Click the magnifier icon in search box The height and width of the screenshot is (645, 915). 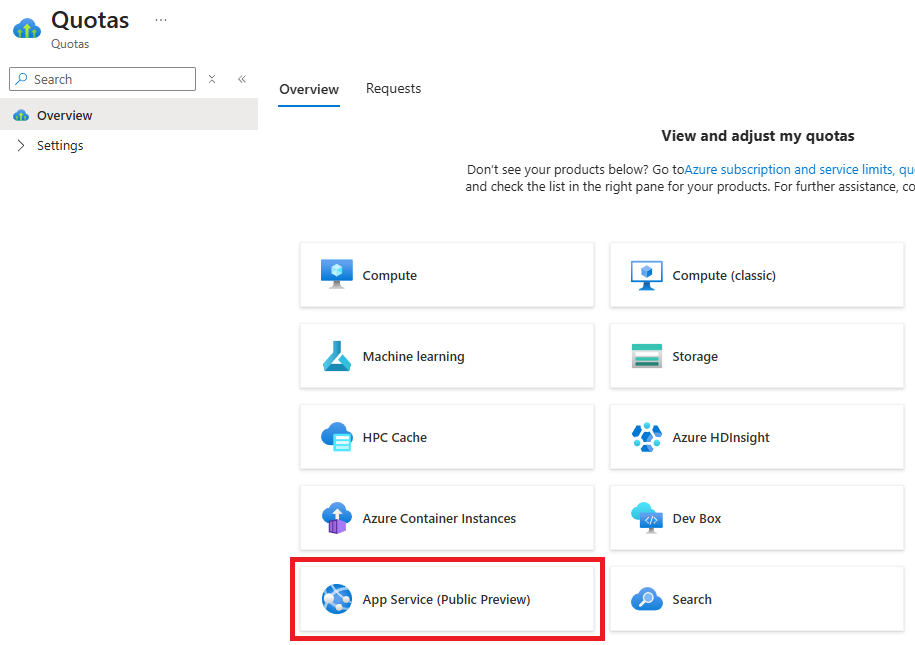point(22,79)
